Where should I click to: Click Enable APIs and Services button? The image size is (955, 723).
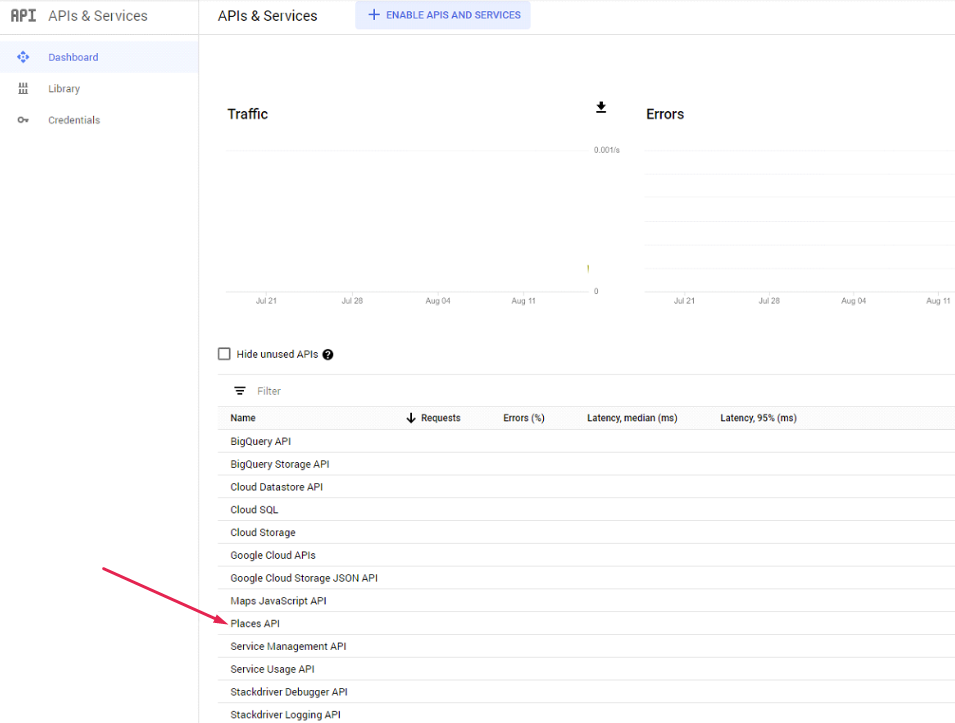click(x=443, y=15)
